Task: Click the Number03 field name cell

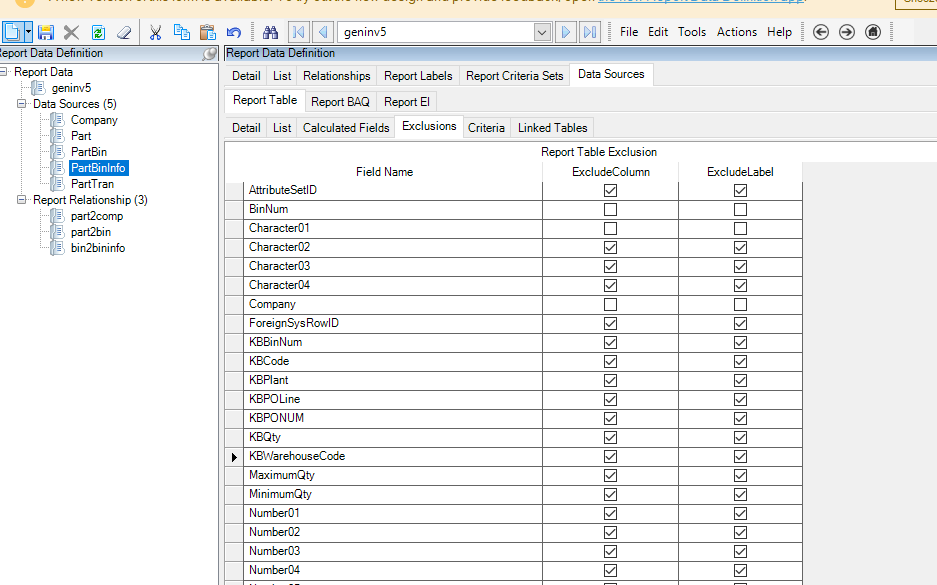Action: point(393,551)
